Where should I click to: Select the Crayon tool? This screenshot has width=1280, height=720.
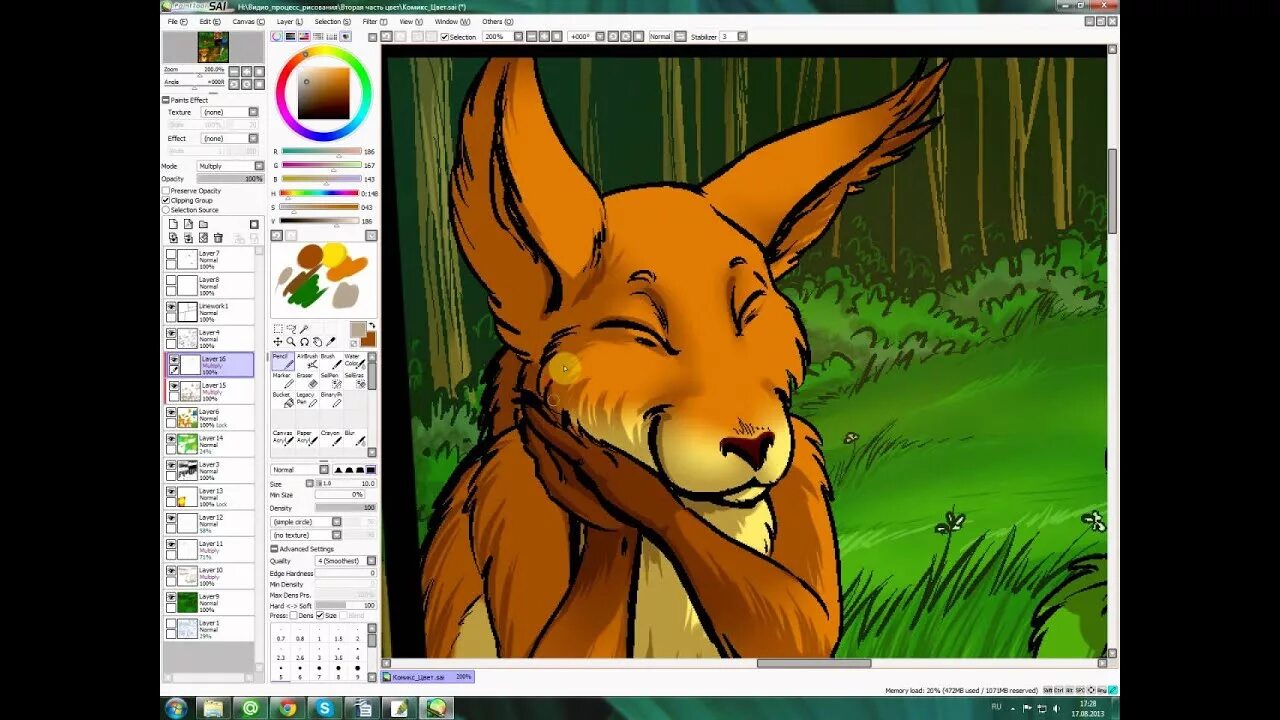click(329, 437)
